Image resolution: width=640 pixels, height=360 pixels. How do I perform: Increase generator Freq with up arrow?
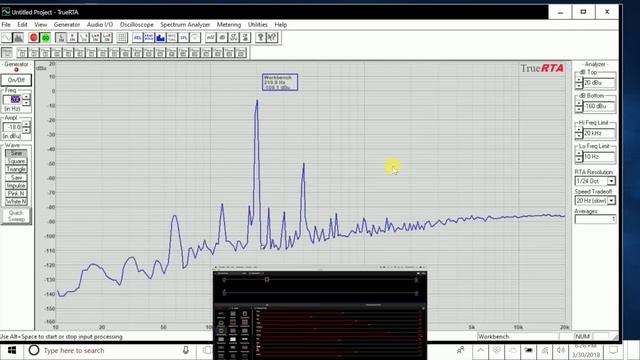tap(26, 97)
